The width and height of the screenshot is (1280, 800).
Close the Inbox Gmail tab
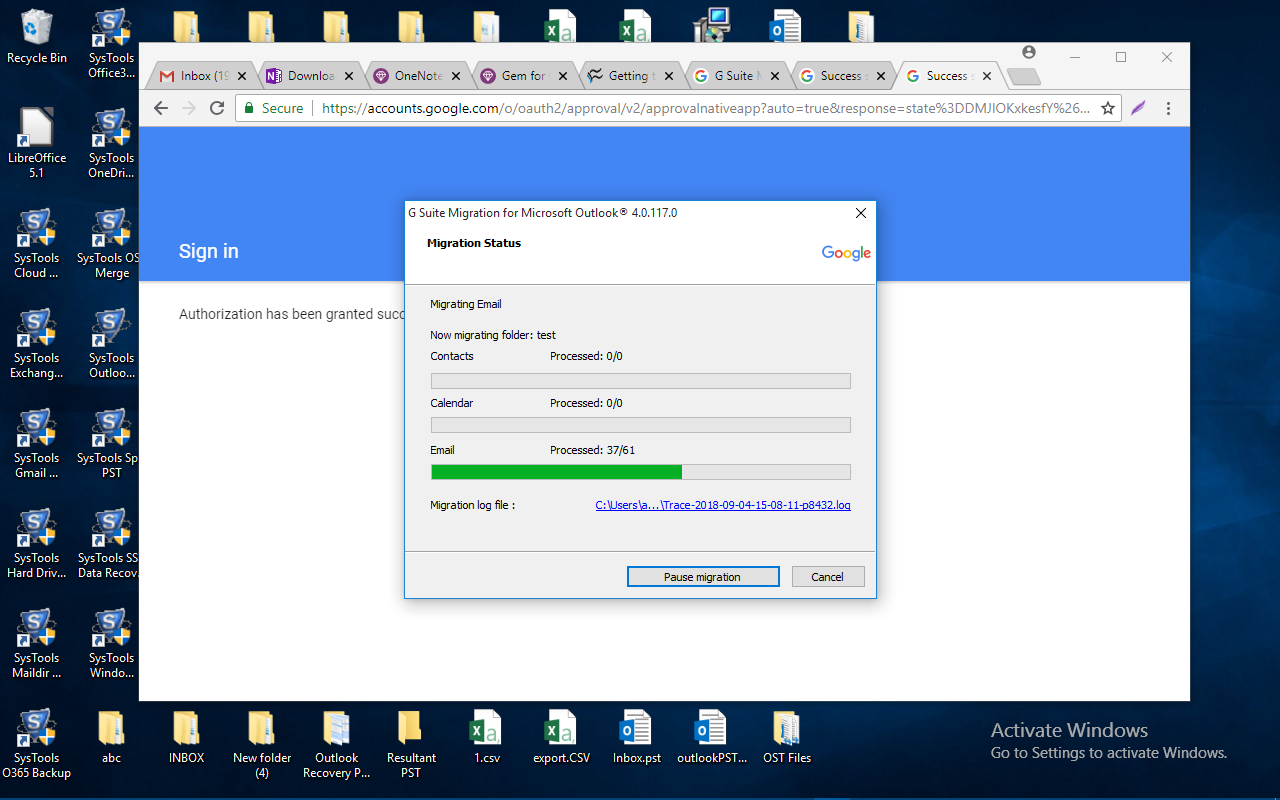point(241,76)
